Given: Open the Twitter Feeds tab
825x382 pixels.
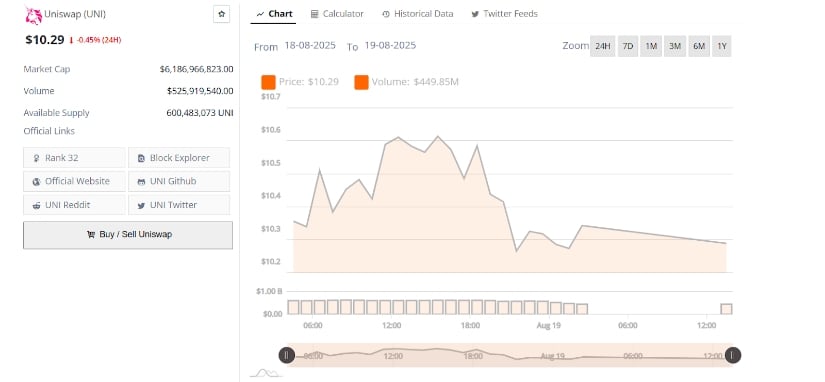Looking at the screenshot, I should coord(504,14).
